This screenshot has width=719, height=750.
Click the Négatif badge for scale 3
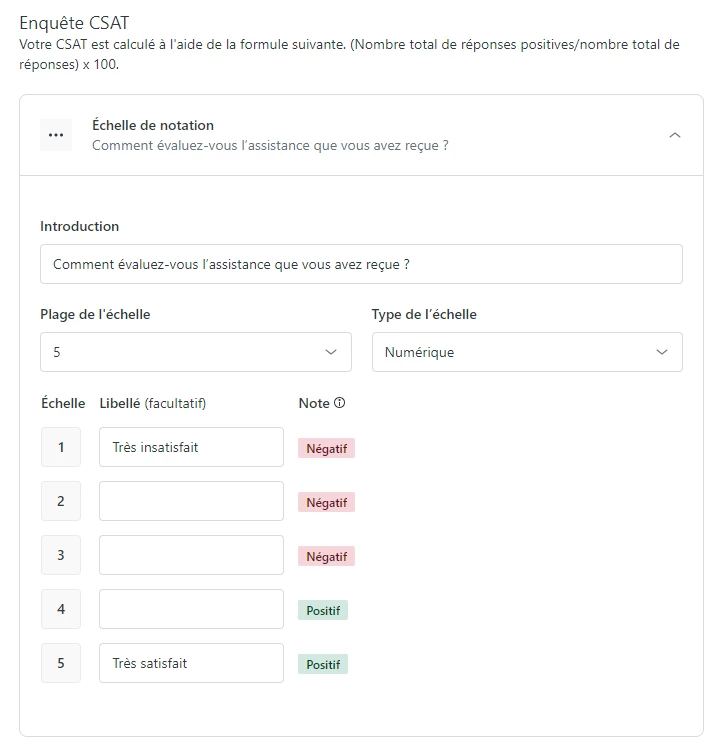point(326,556)
